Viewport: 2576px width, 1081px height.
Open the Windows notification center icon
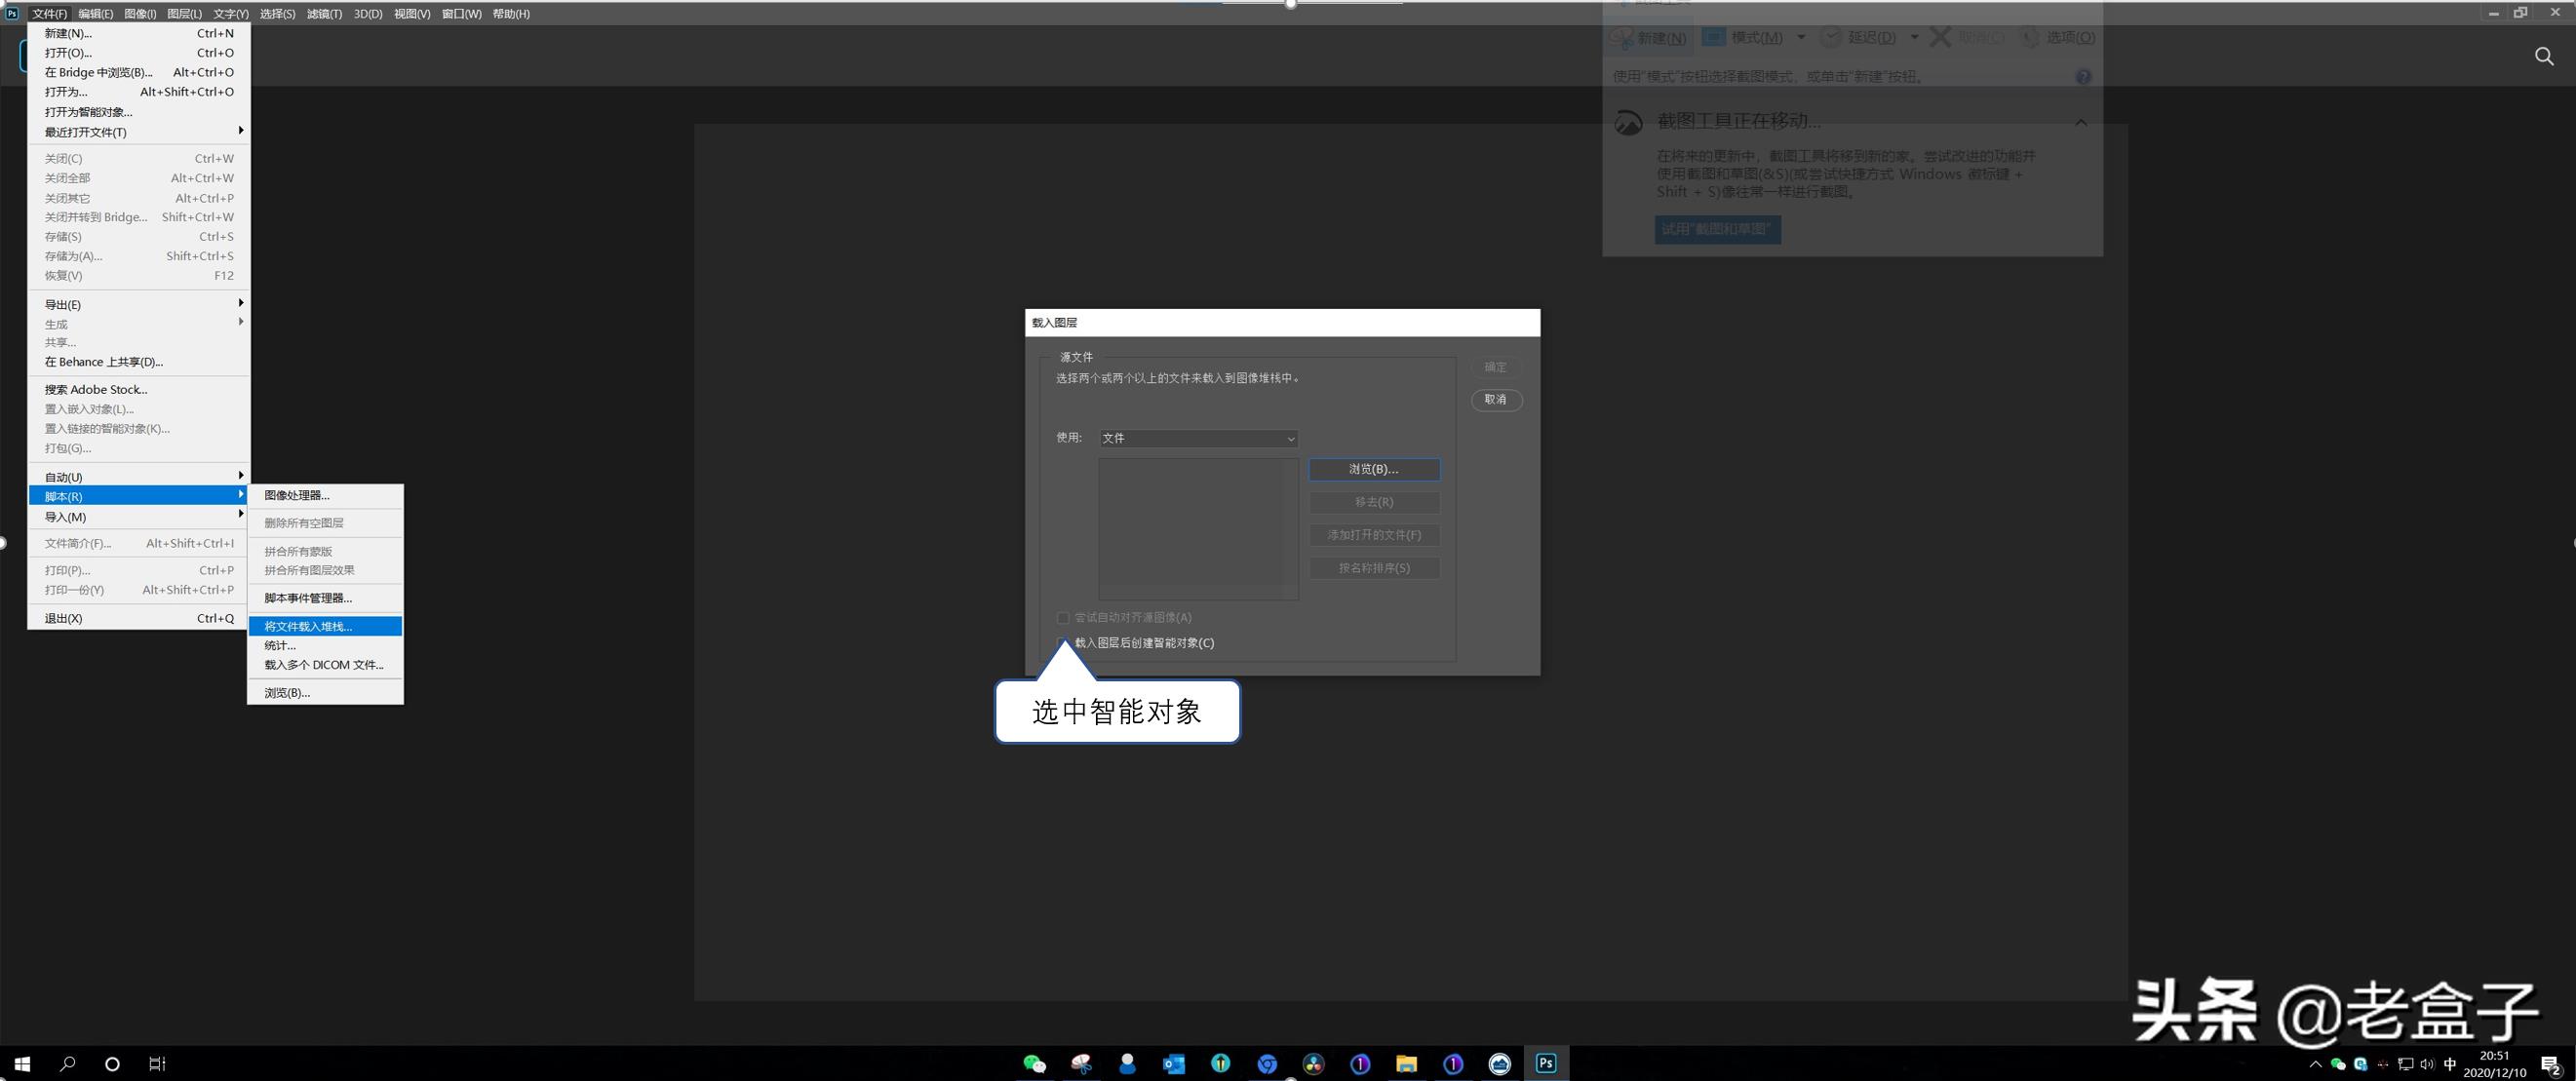pyautogui.click(x=2549, y=1063)
